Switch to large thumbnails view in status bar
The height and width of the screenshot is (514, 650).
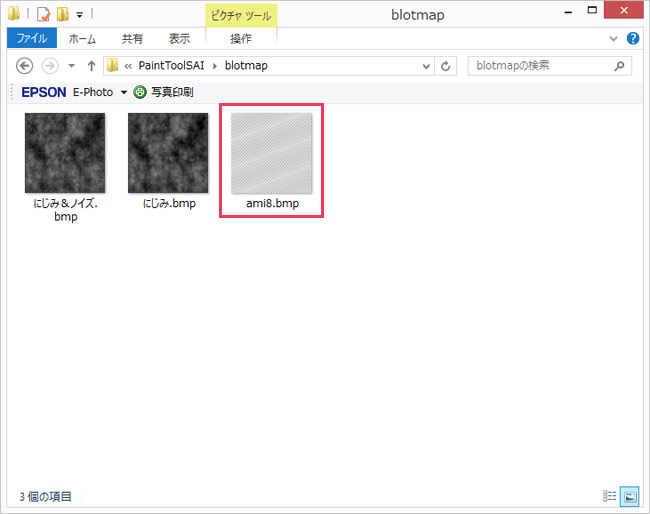click(630, 496)
